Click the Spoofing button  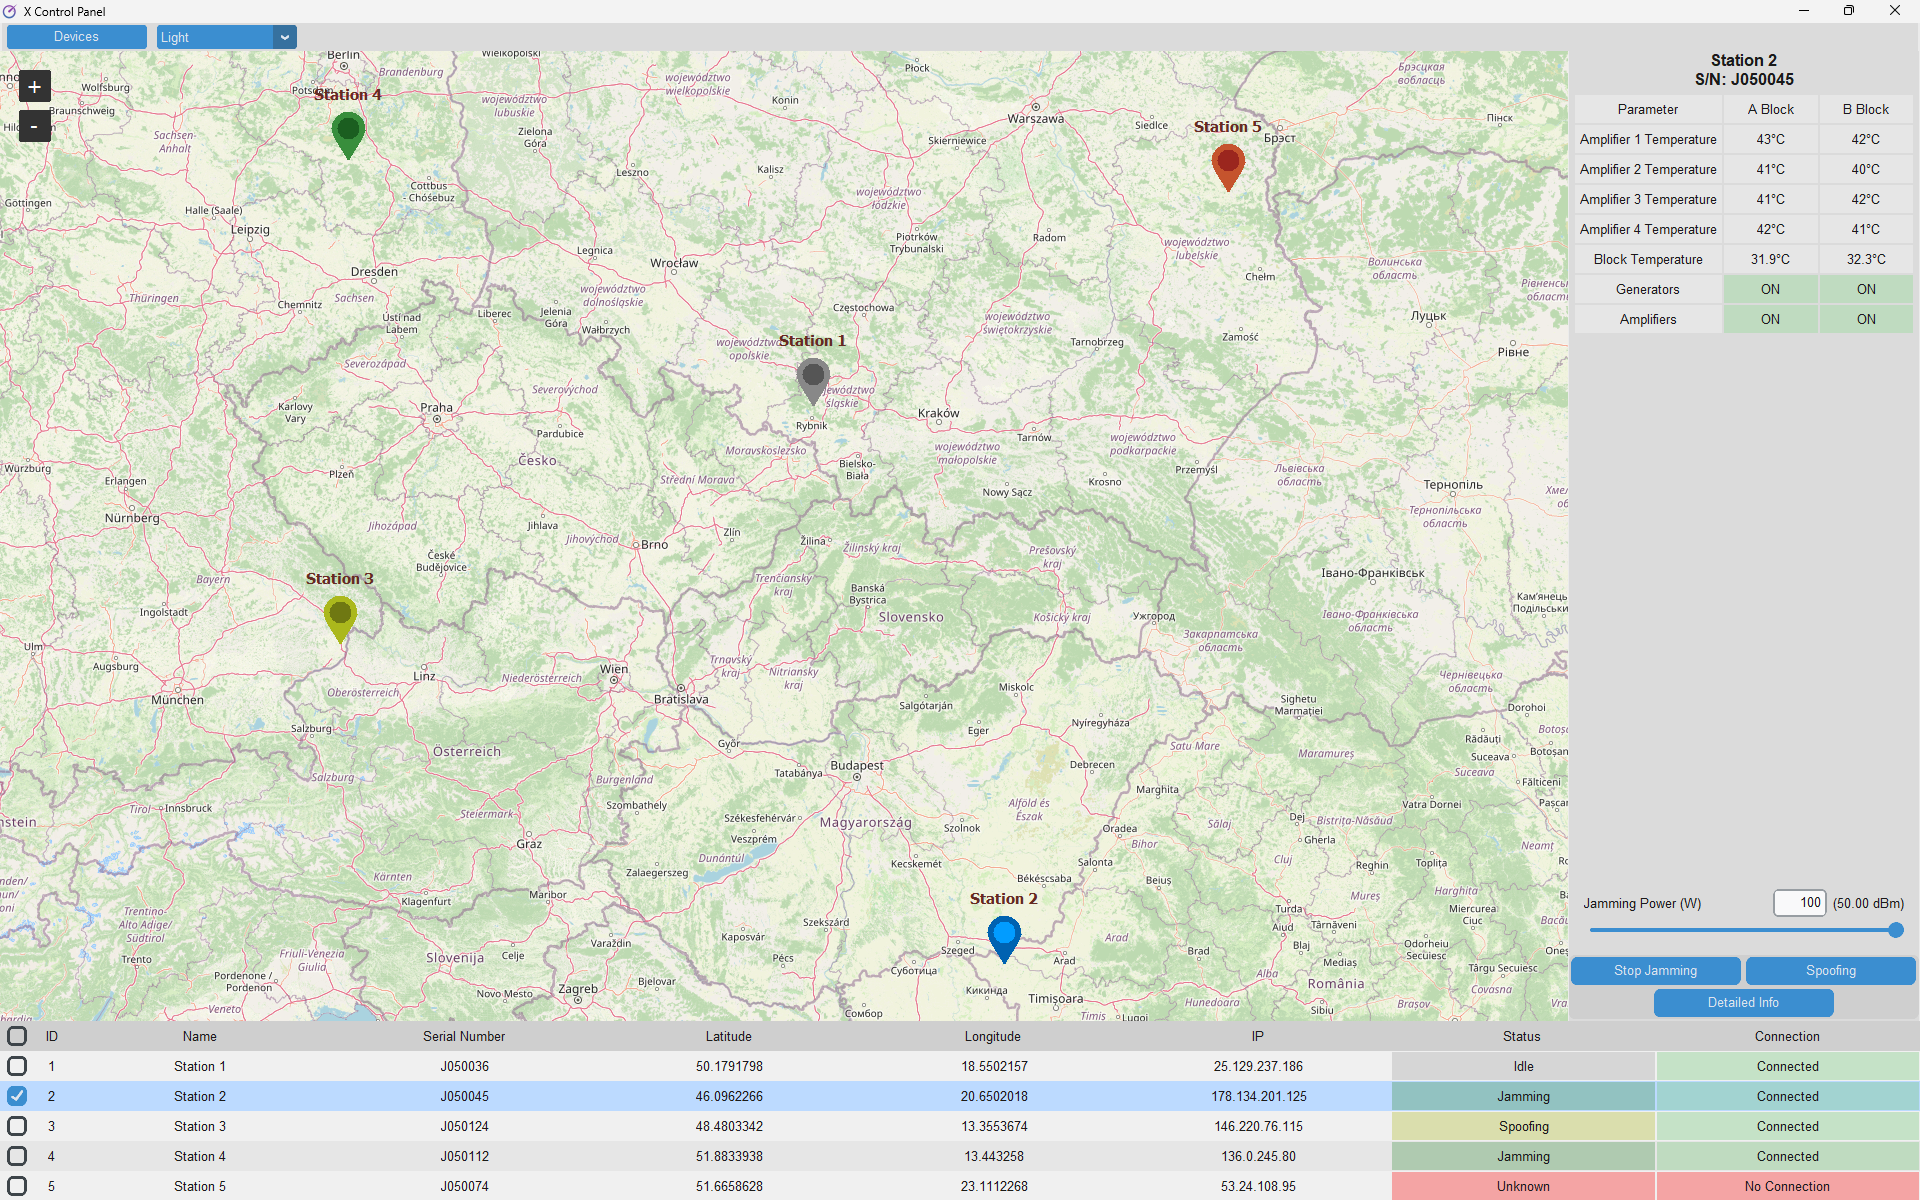(x=1830, y=970)
